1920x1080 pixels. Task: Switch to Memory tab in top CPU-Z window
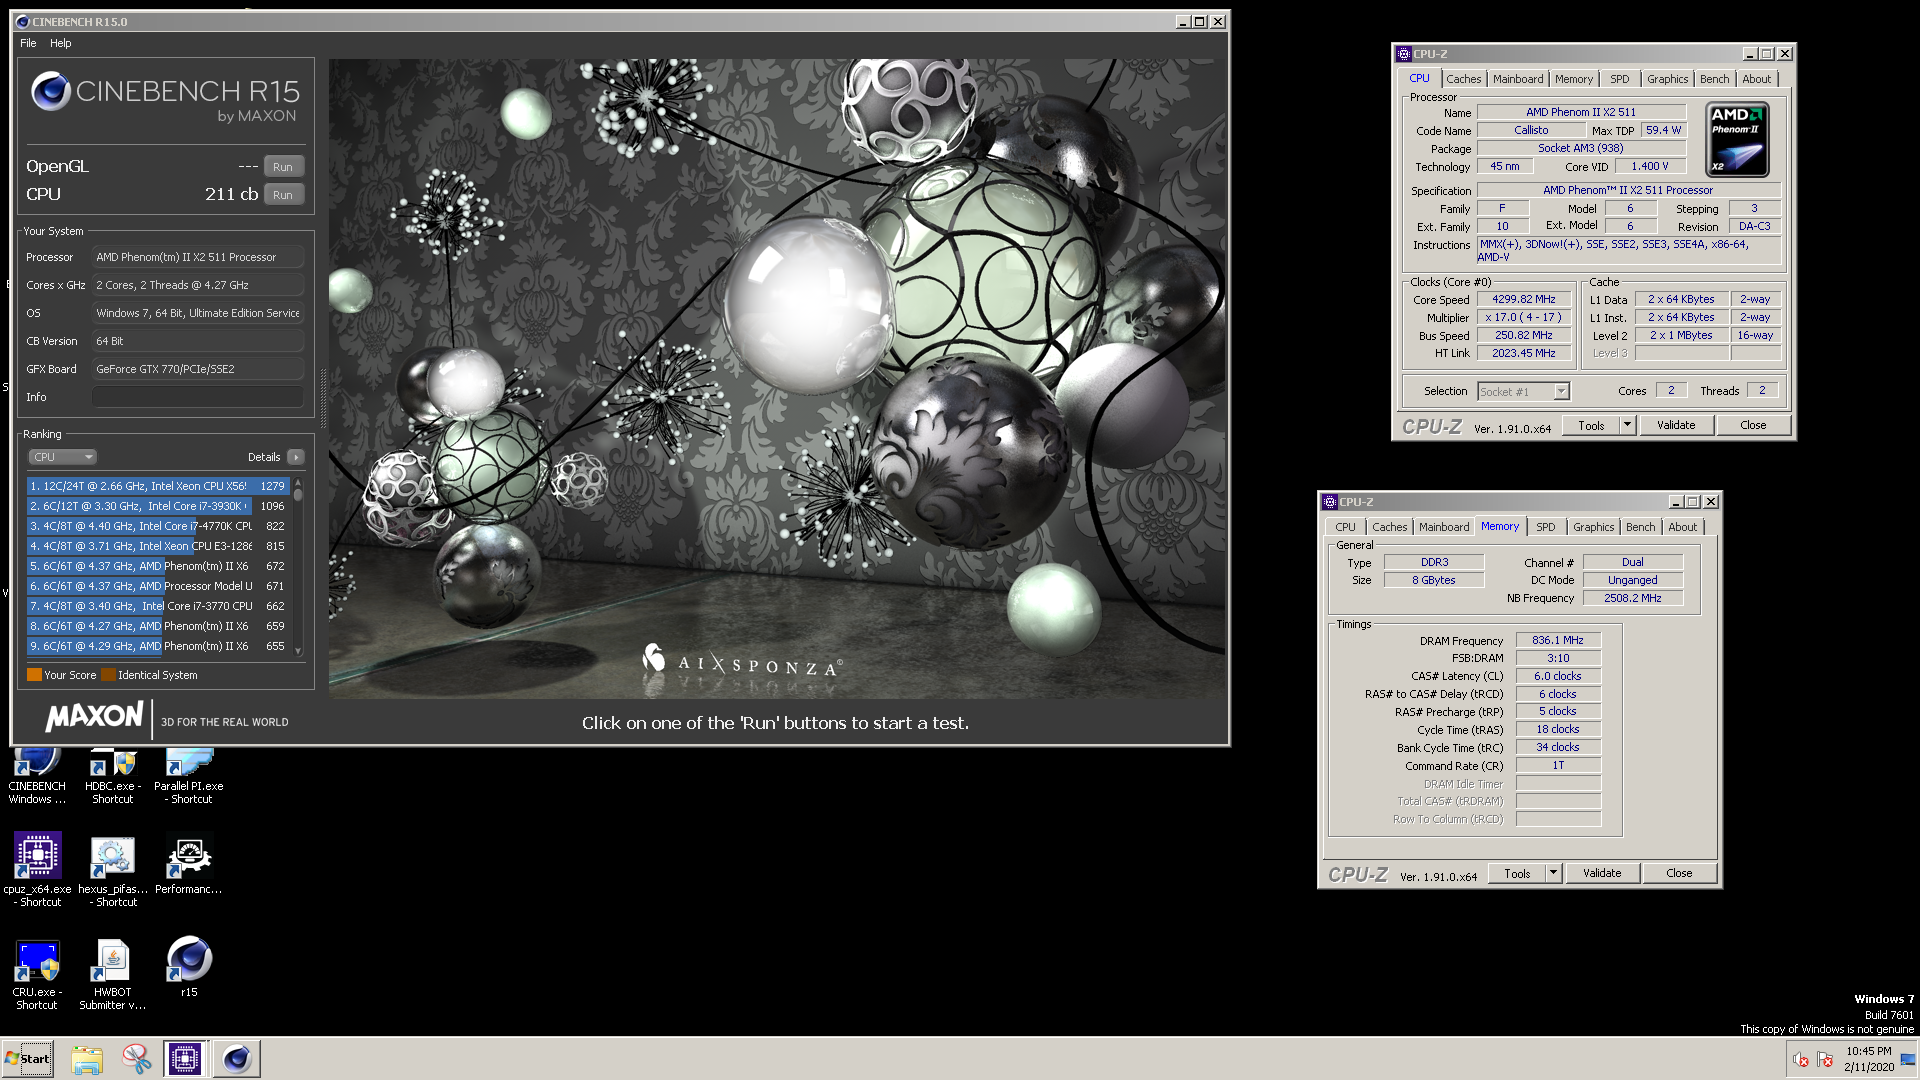tap(1574, 79)
